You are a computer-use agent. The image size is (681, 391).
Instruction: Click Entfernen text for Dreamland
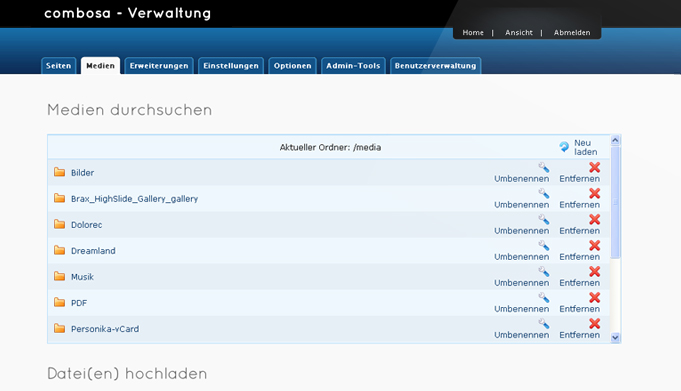(x=579, y=257)
